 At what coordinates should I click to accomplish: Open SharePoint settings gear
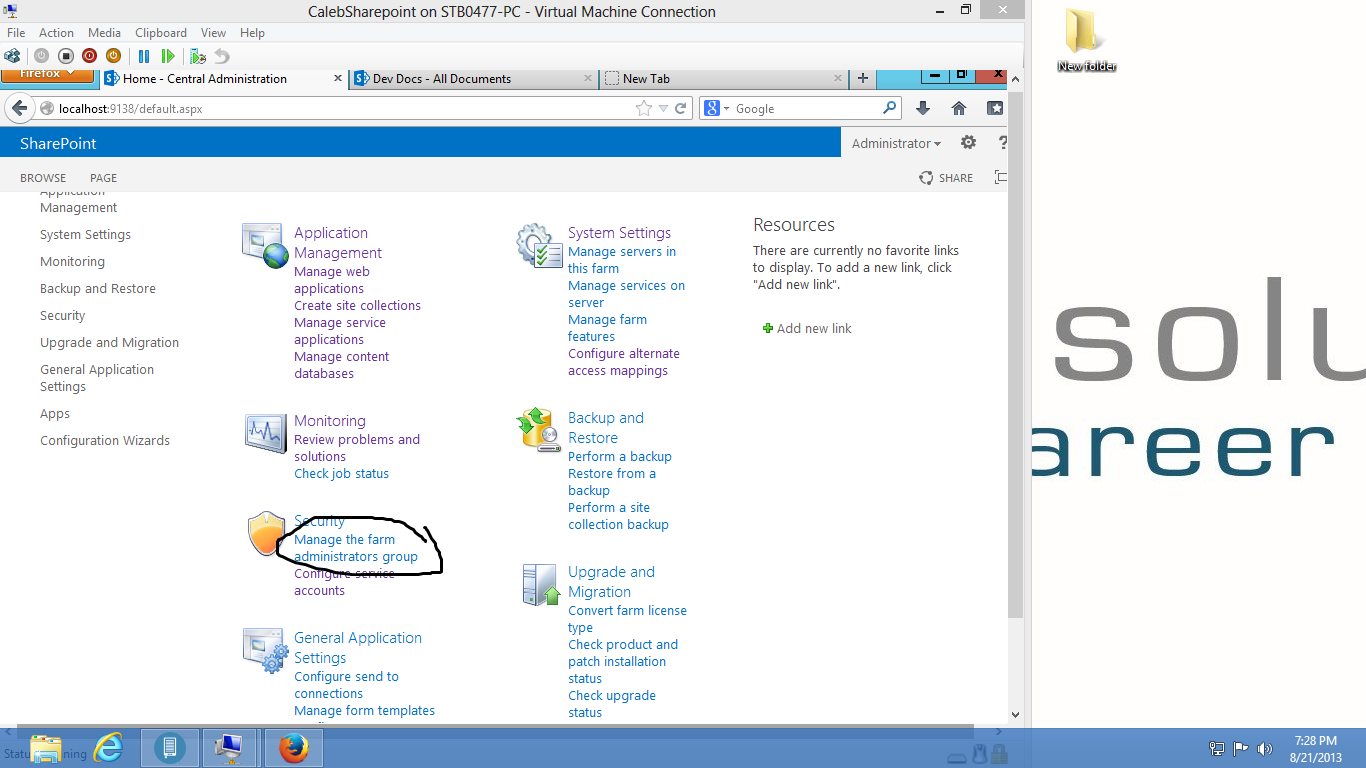[968, 143]
